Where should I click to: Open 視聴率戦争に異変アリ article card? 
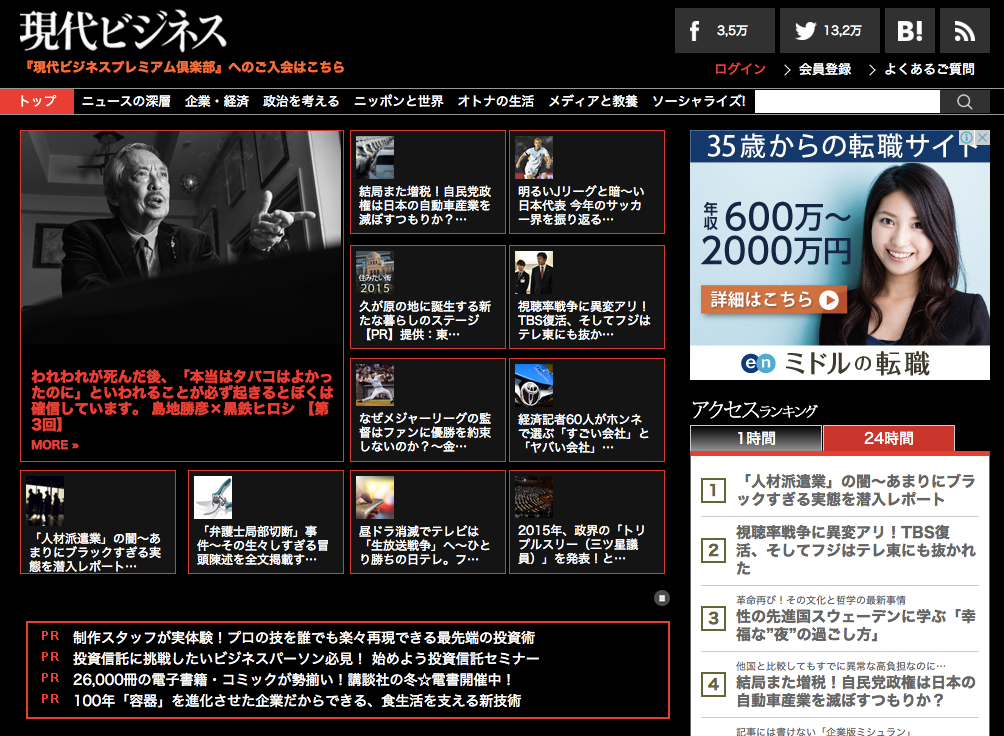[x=587, y=297]
